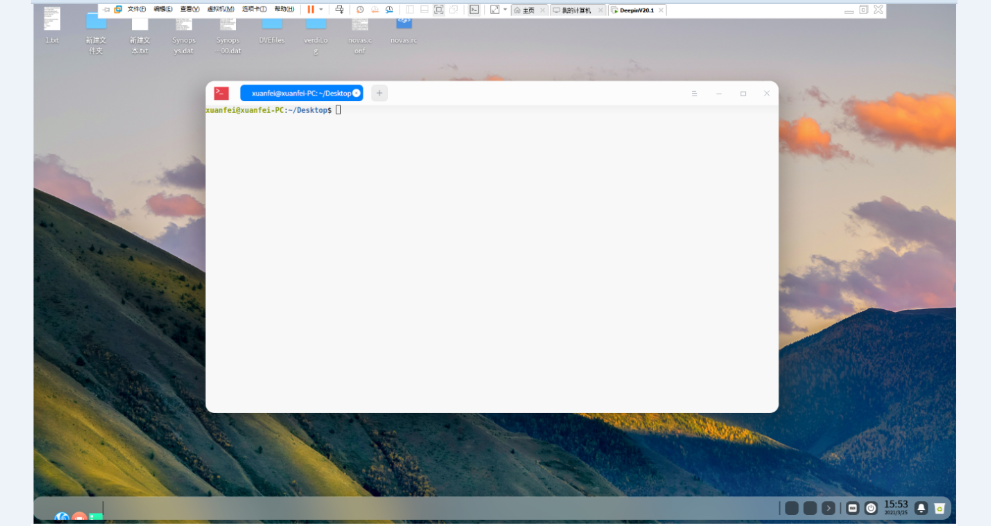Image resolution: width=991 pixels, height=526 pixels.
Task: Open the 编辑(E) menu
Action: click(162, 9)
